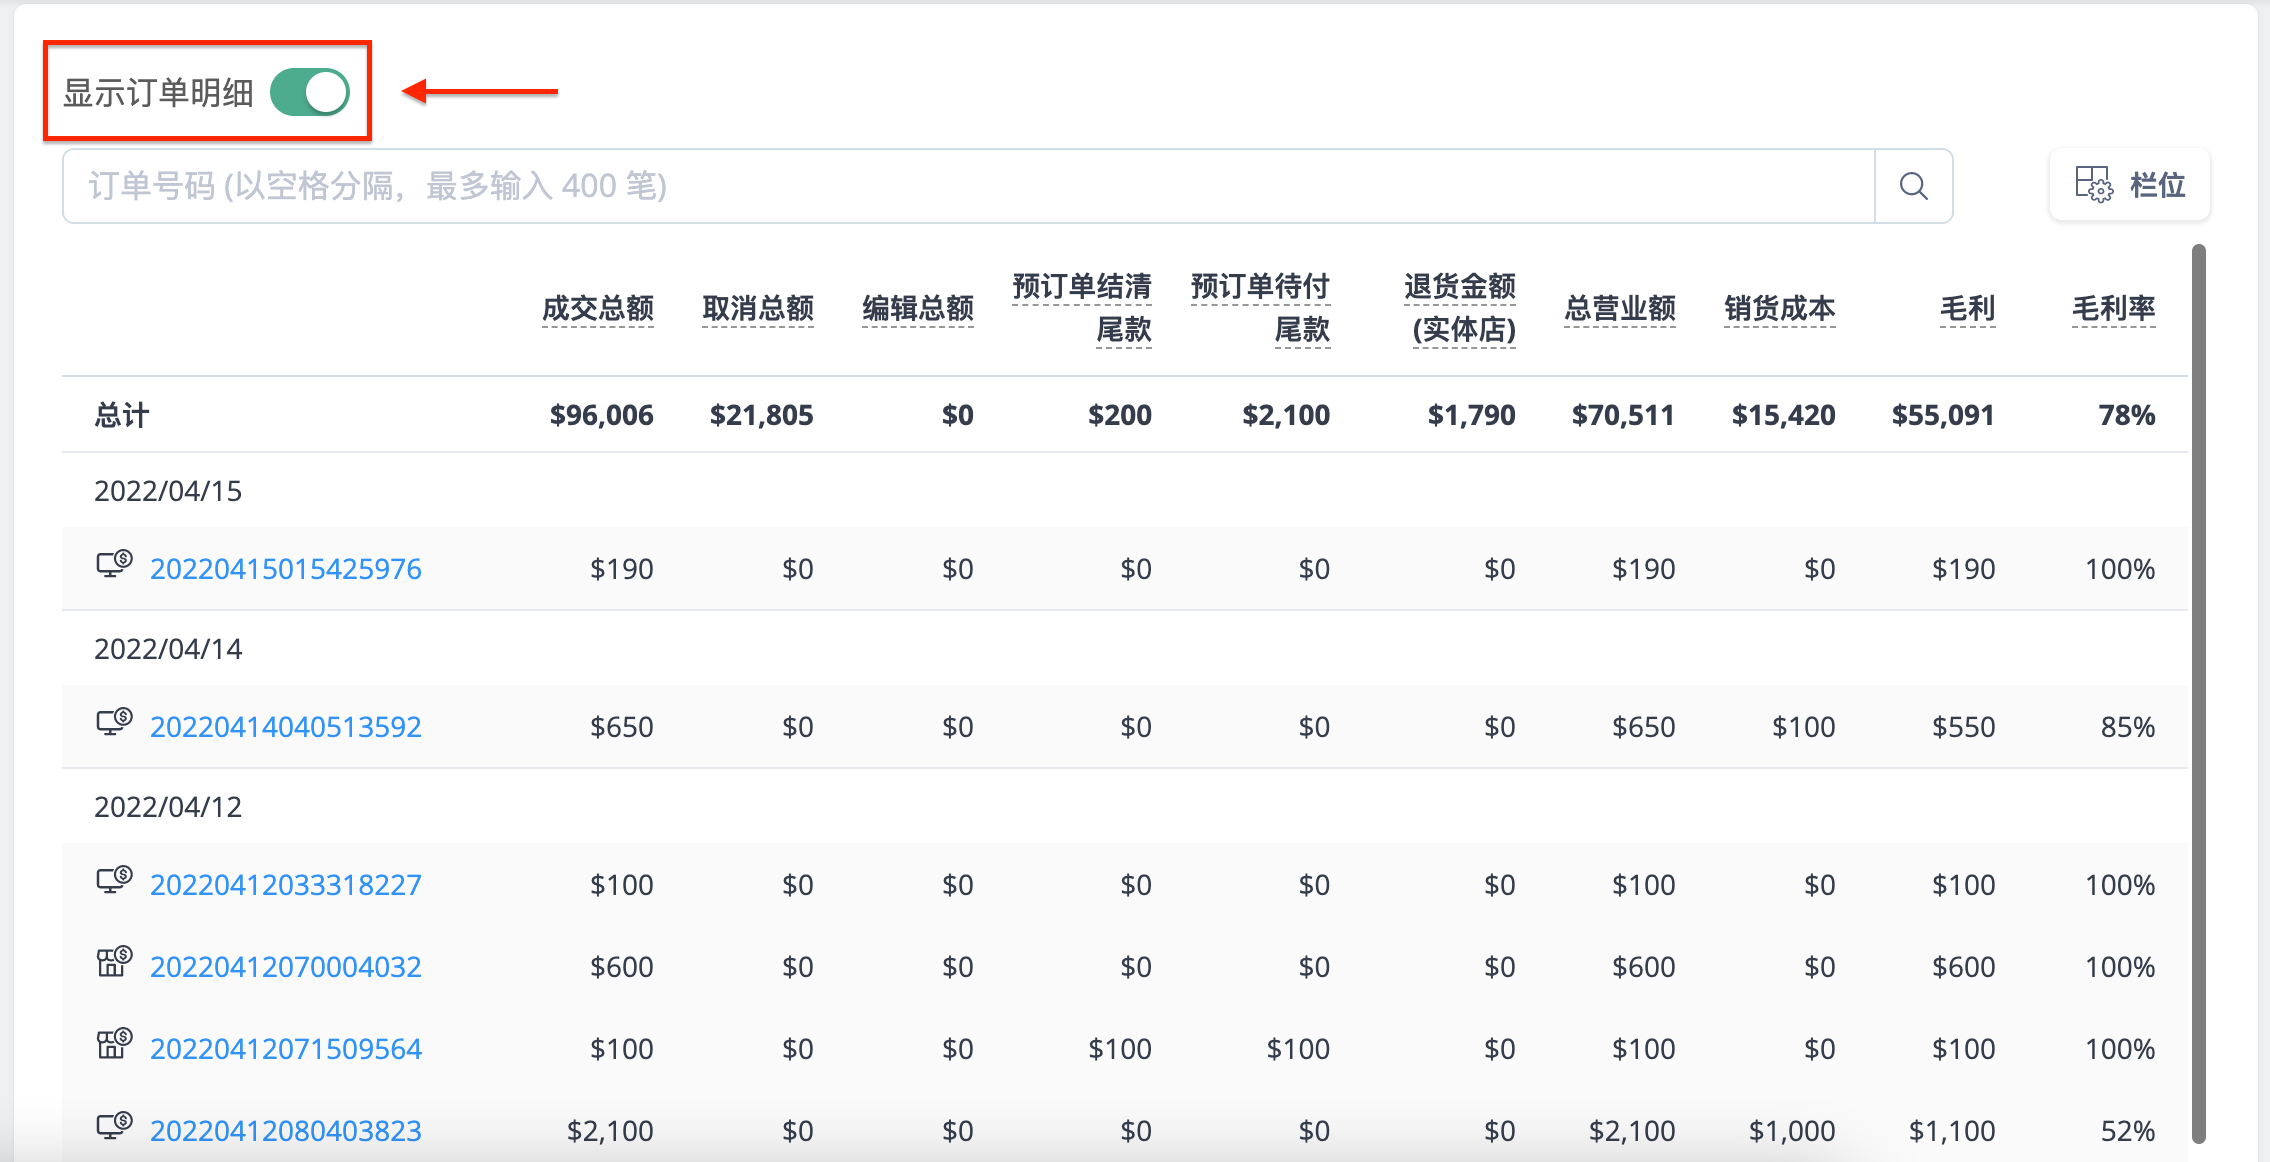
Task: Click the 2022/04/15 date group row
Action: (x=1124, y=491)
